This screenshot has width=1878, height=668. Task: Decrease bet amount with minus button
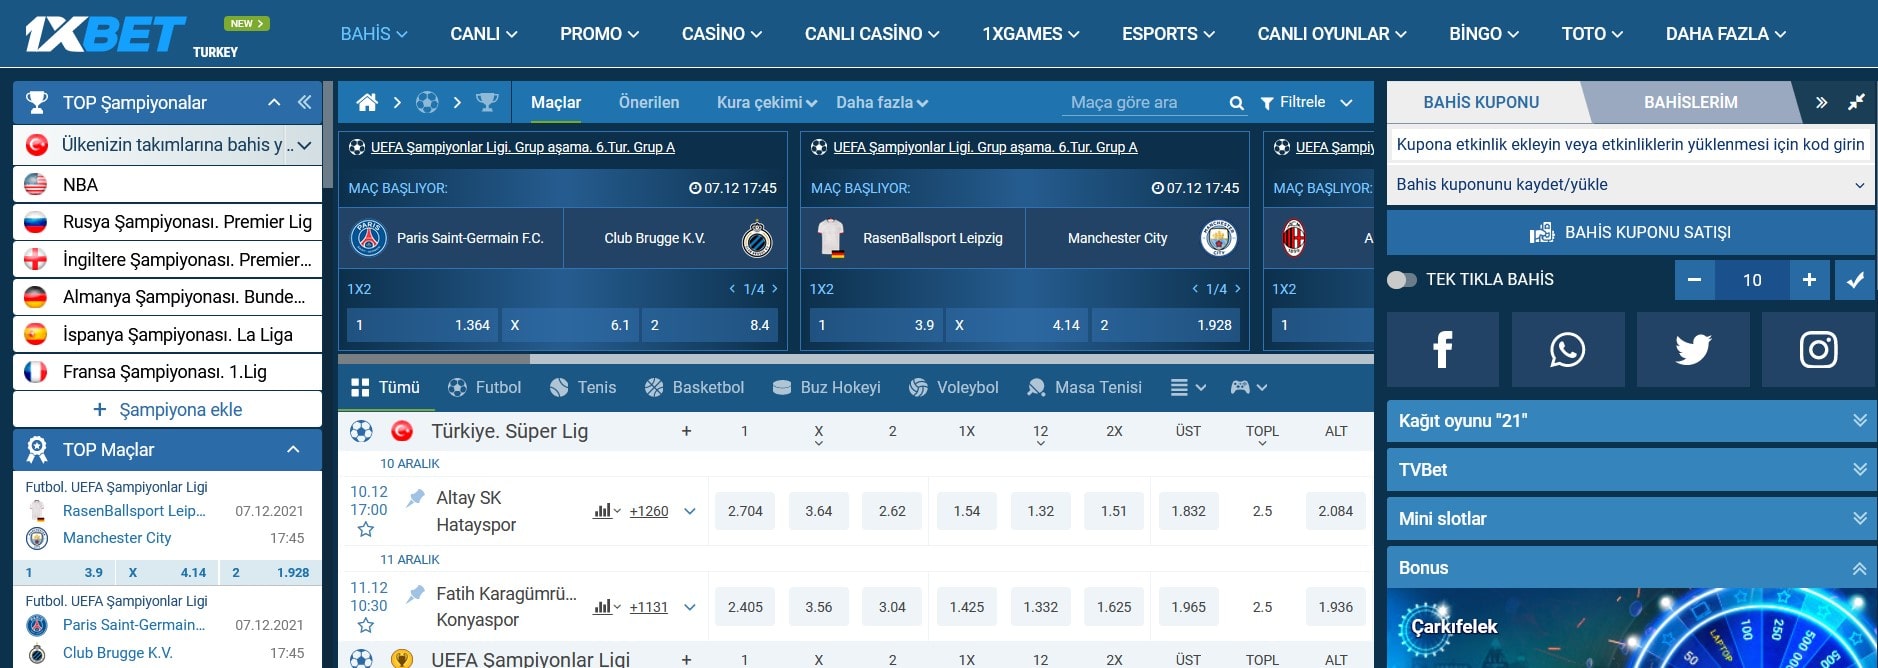click(1694, 280)
